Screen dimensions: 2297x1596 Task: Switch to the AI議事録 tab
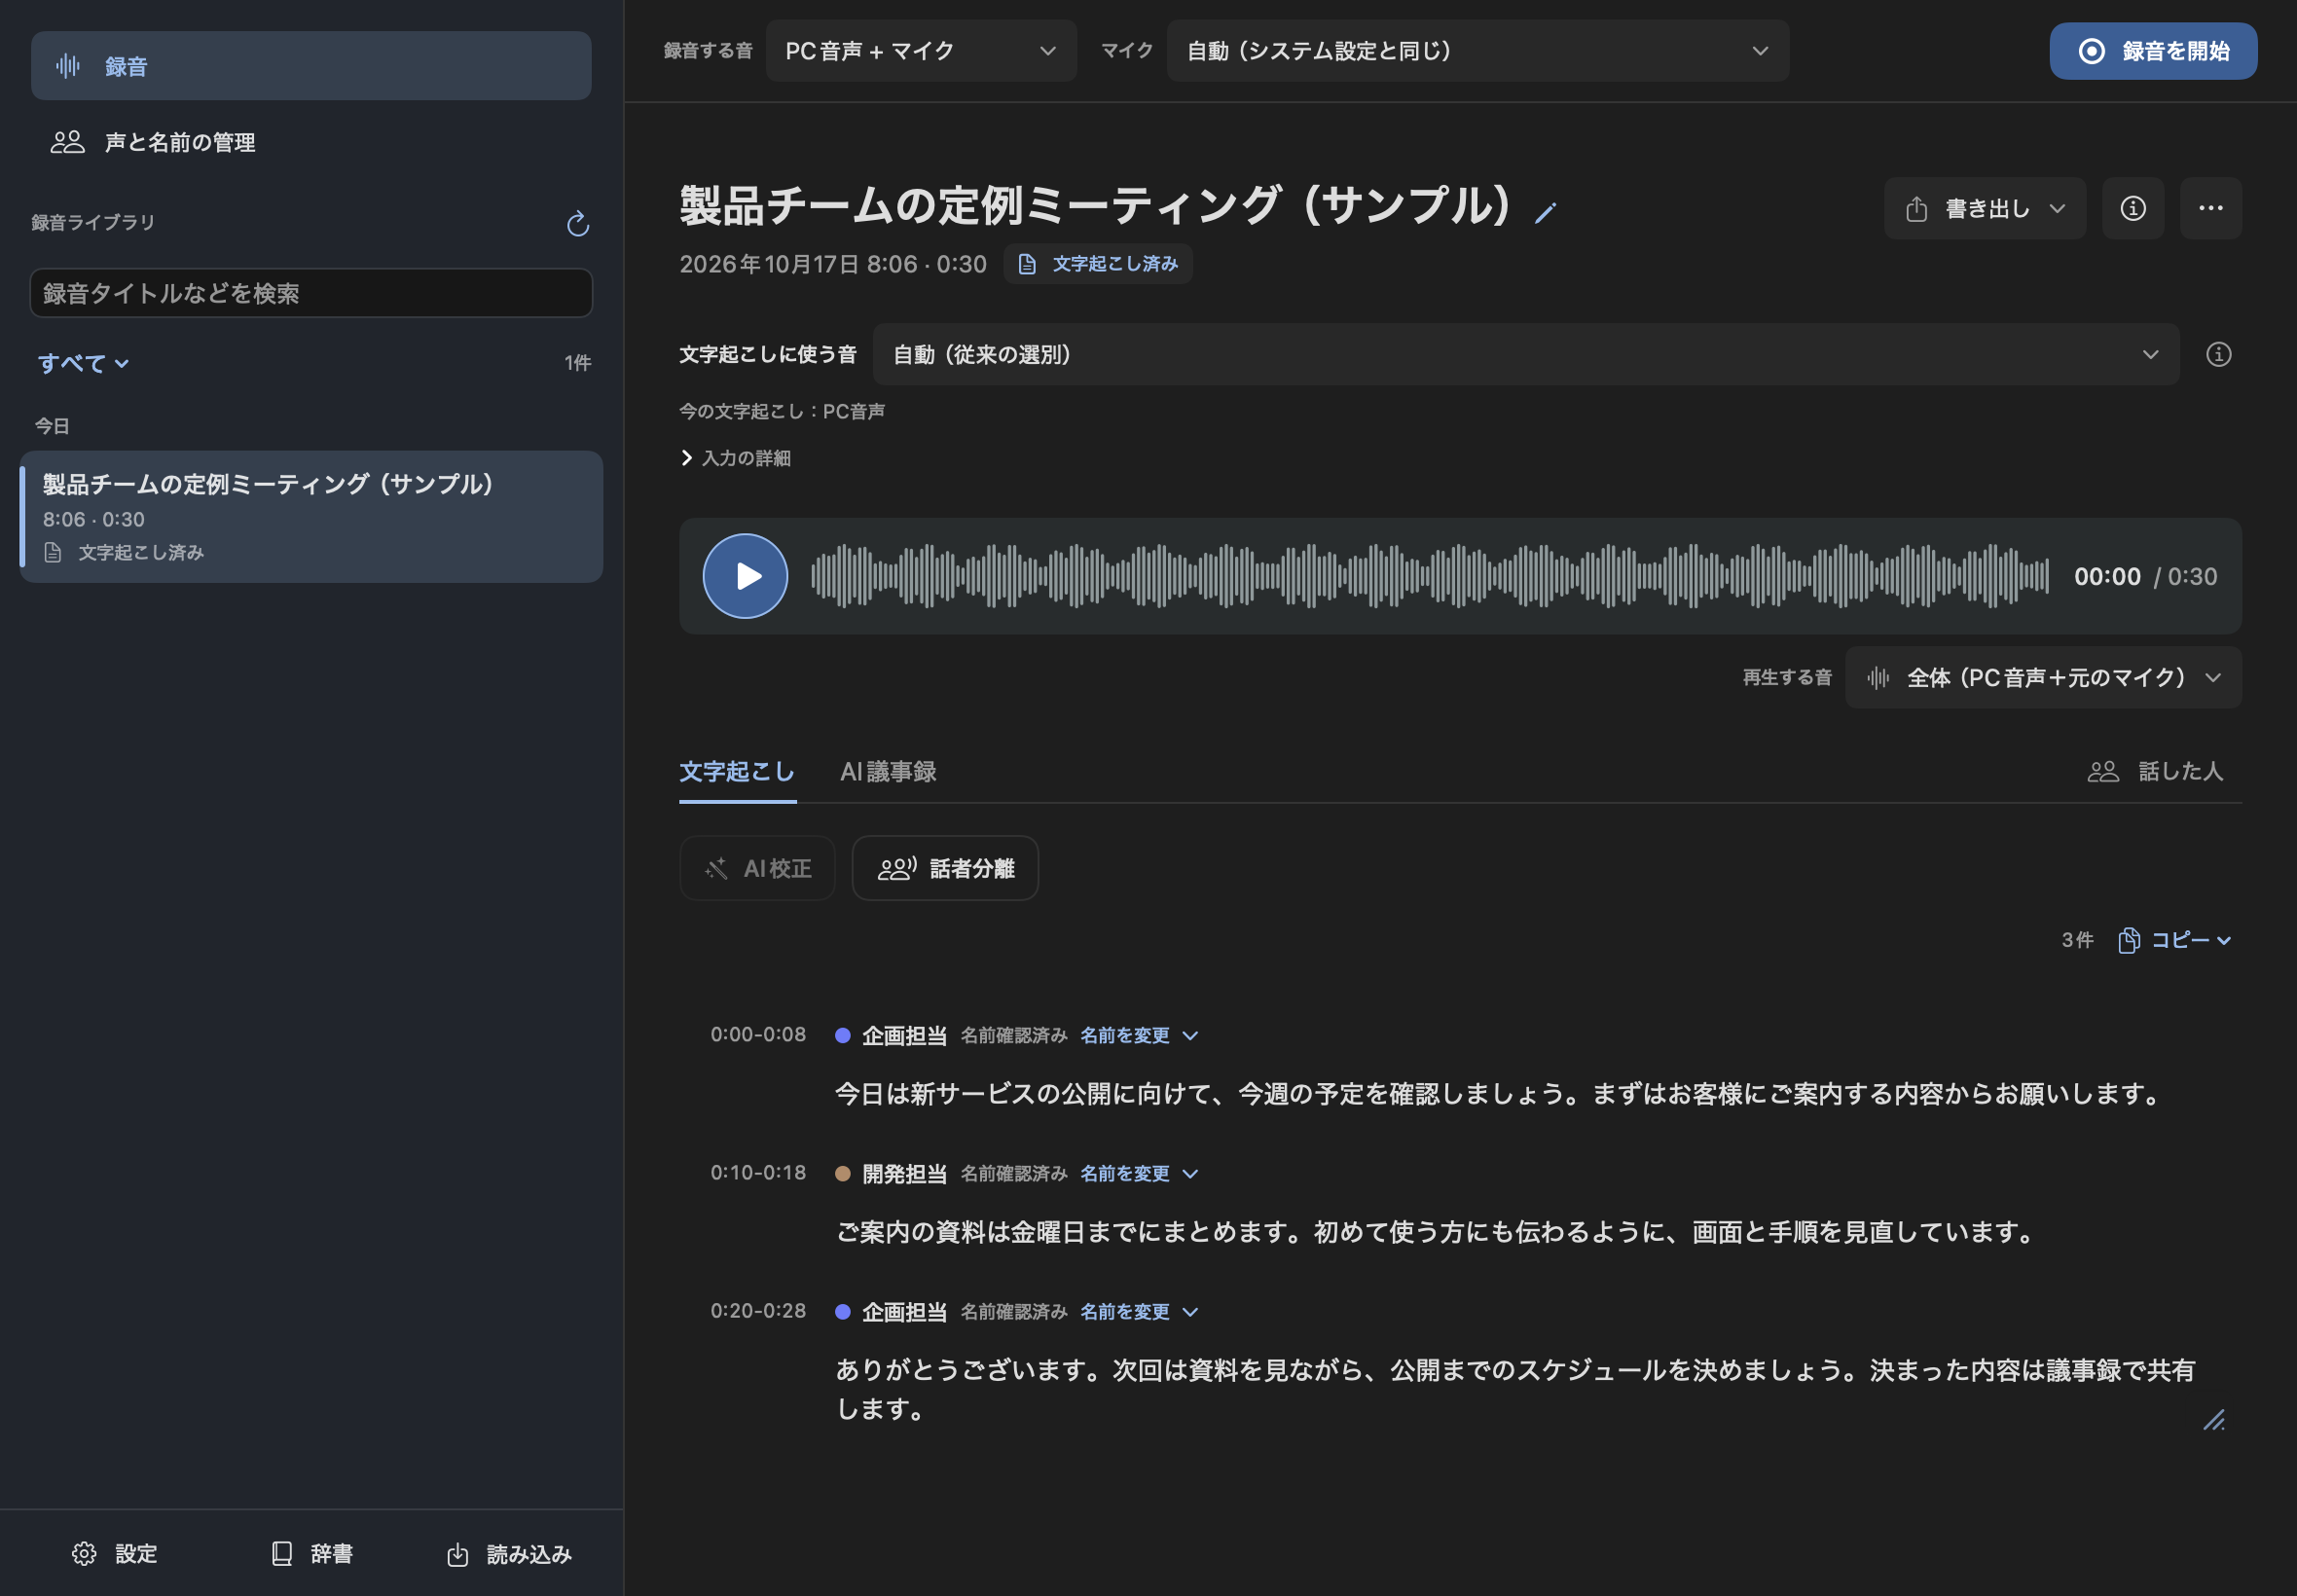tap(888, 771)
